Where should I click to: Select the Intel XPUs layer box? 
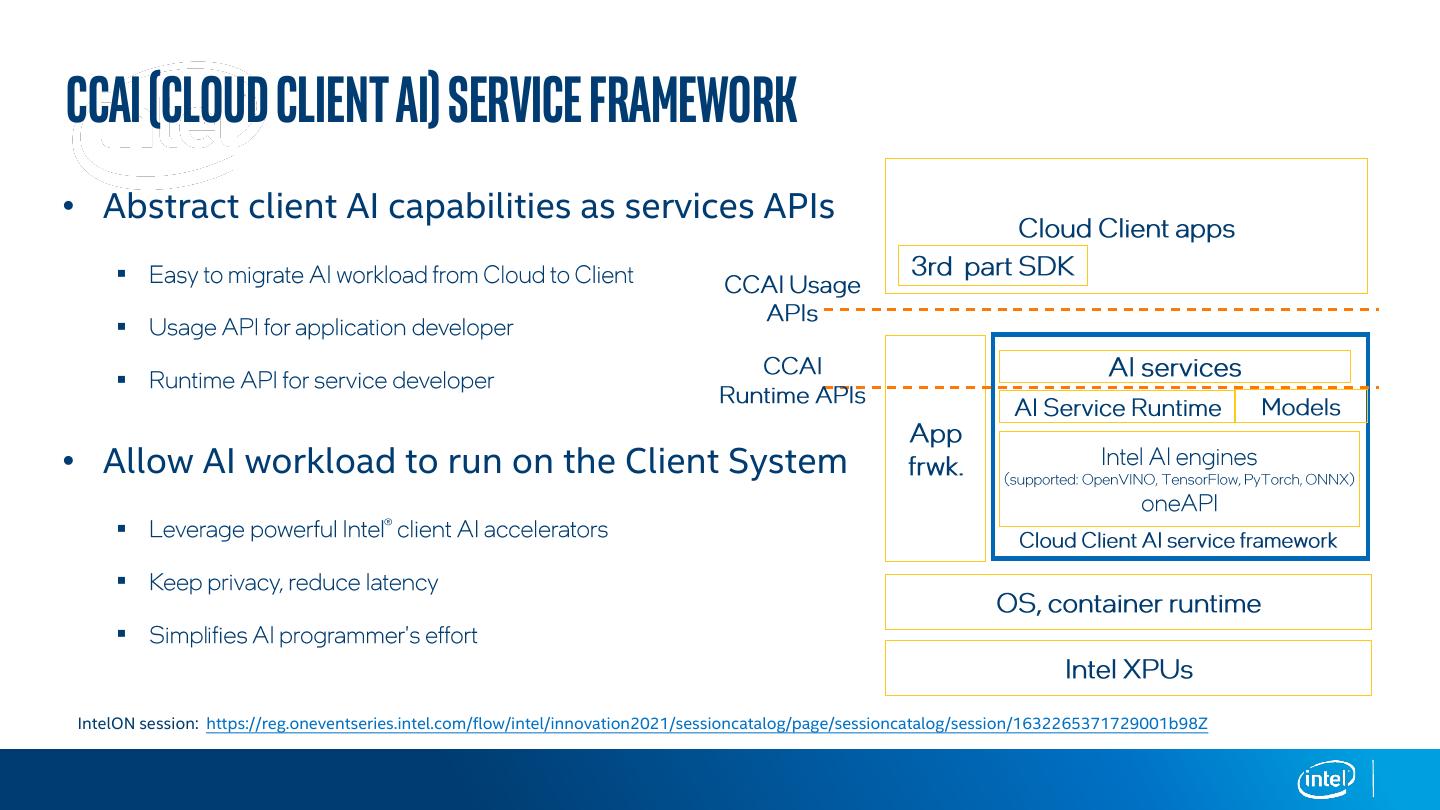pos(1127,669)
